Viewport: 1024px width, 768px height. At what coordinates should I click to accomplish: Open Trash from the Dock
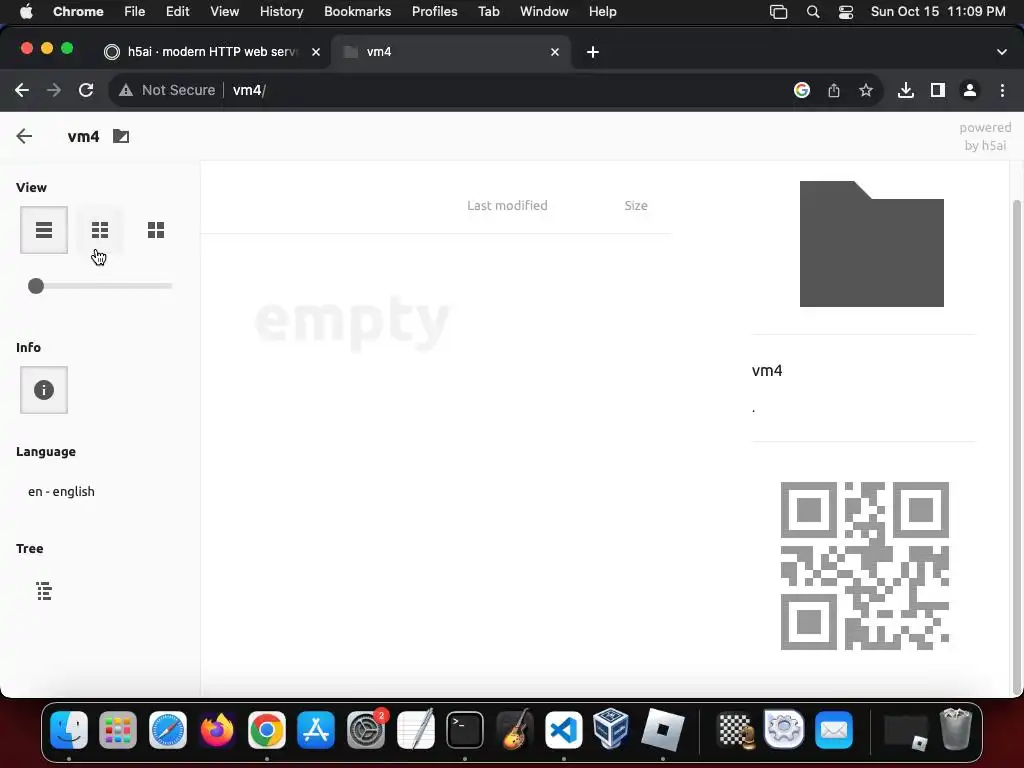point(956,729)
